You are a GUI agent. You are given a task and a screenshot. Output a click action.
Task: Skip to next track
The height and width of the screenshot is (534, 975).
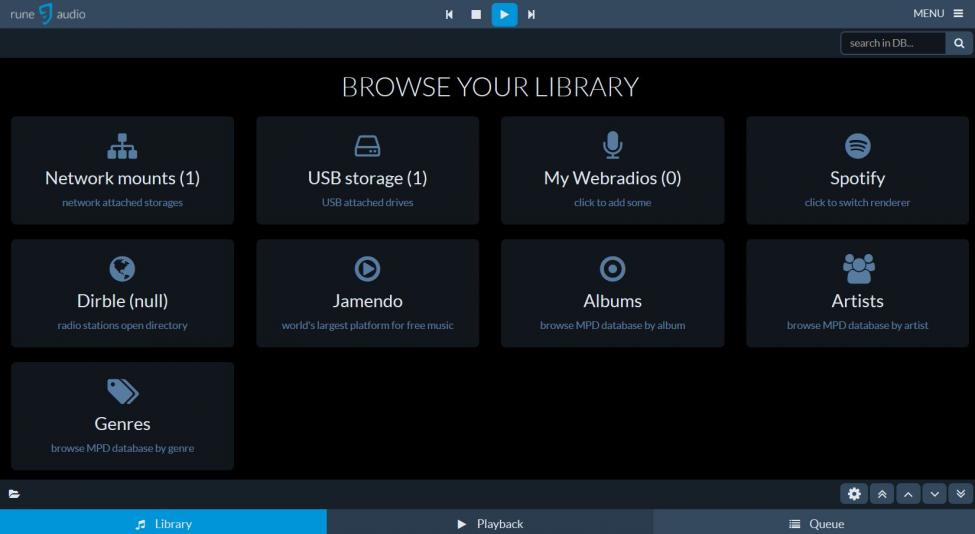531,14
